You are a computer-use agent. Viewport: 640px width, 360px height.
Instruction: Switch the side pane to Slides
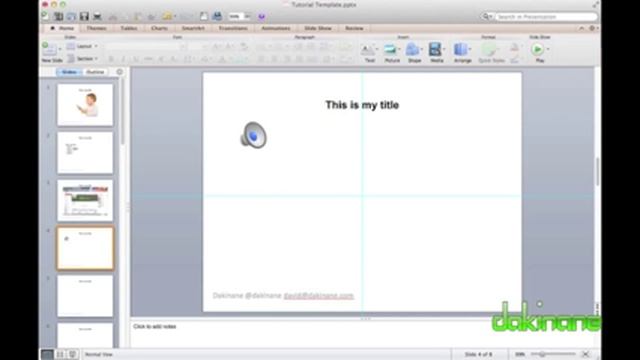point(69,72)
